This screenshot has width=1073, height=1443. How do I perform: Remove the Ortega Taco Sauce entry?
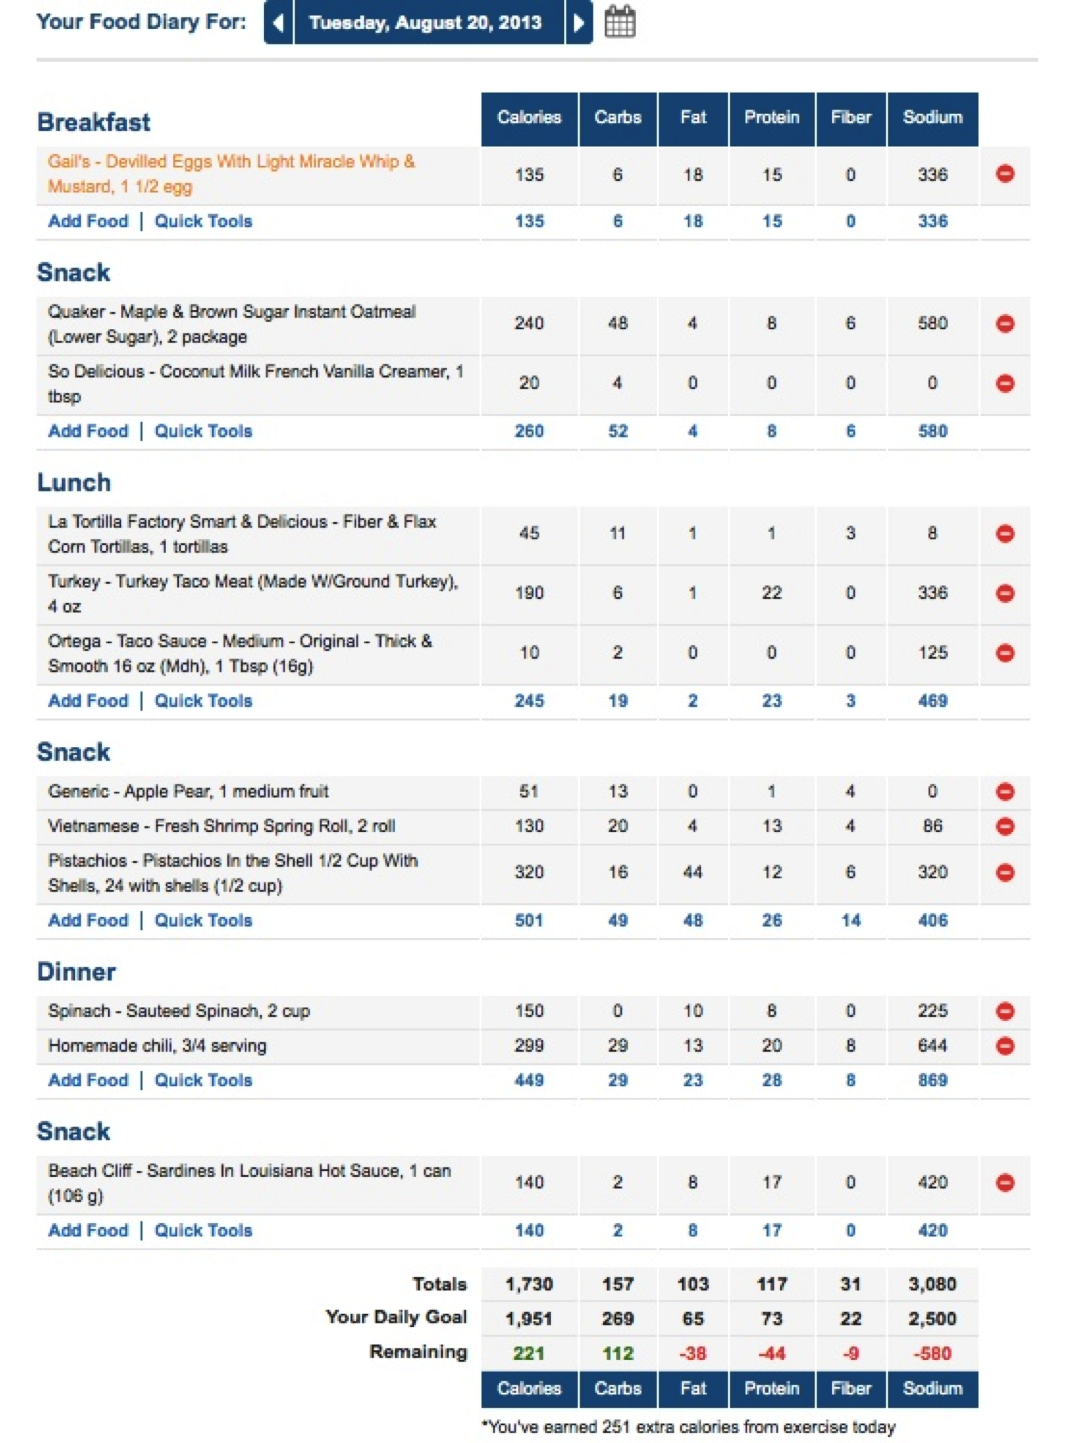[x=1005, y=653]
